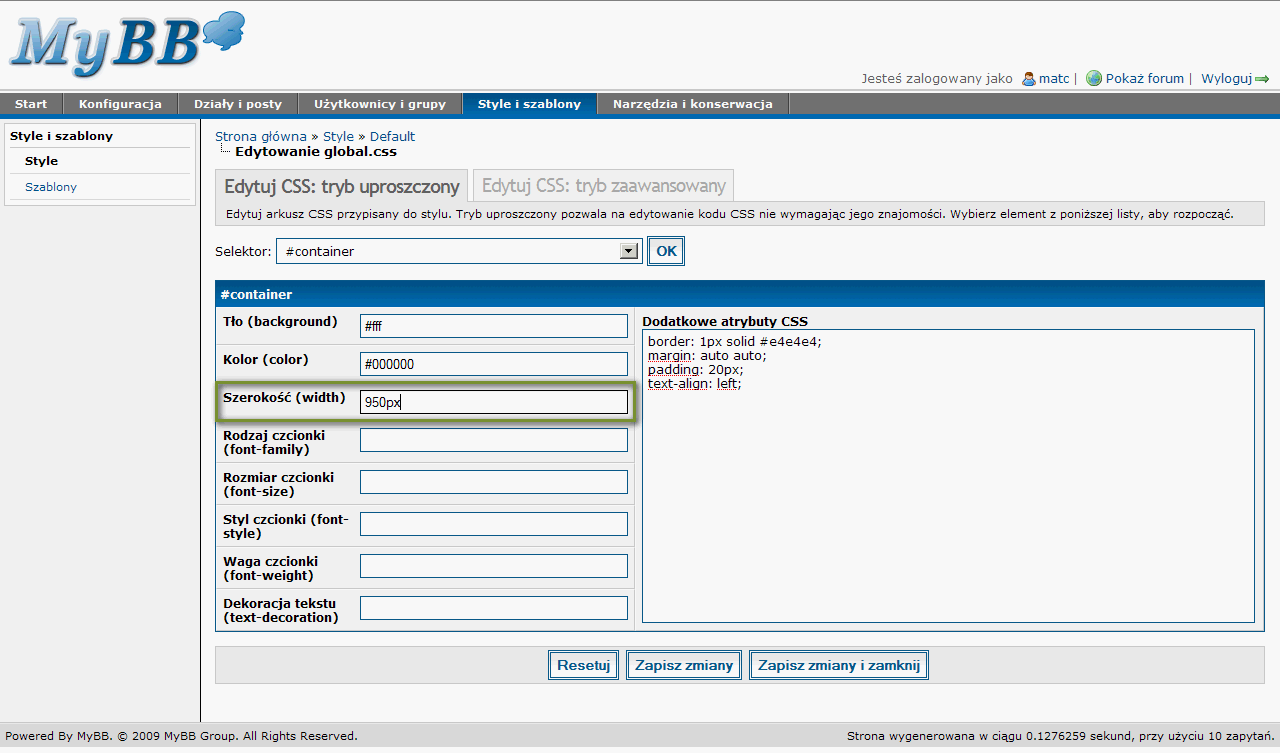Screen dimensions: 1280x753
Task: Click the MyBB logo image
Action: click(x=127, y=43)
